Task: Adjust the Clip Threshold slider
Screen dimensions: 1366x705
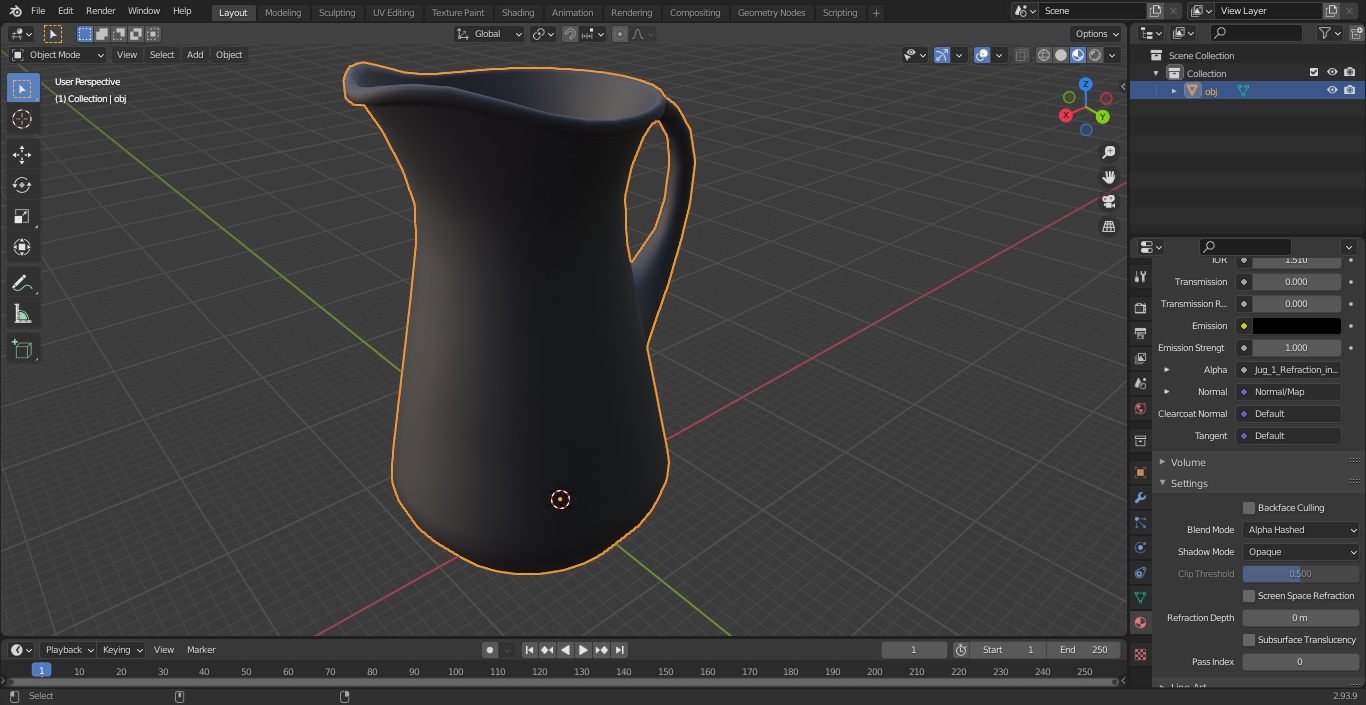Action: tap(1301, 574)
